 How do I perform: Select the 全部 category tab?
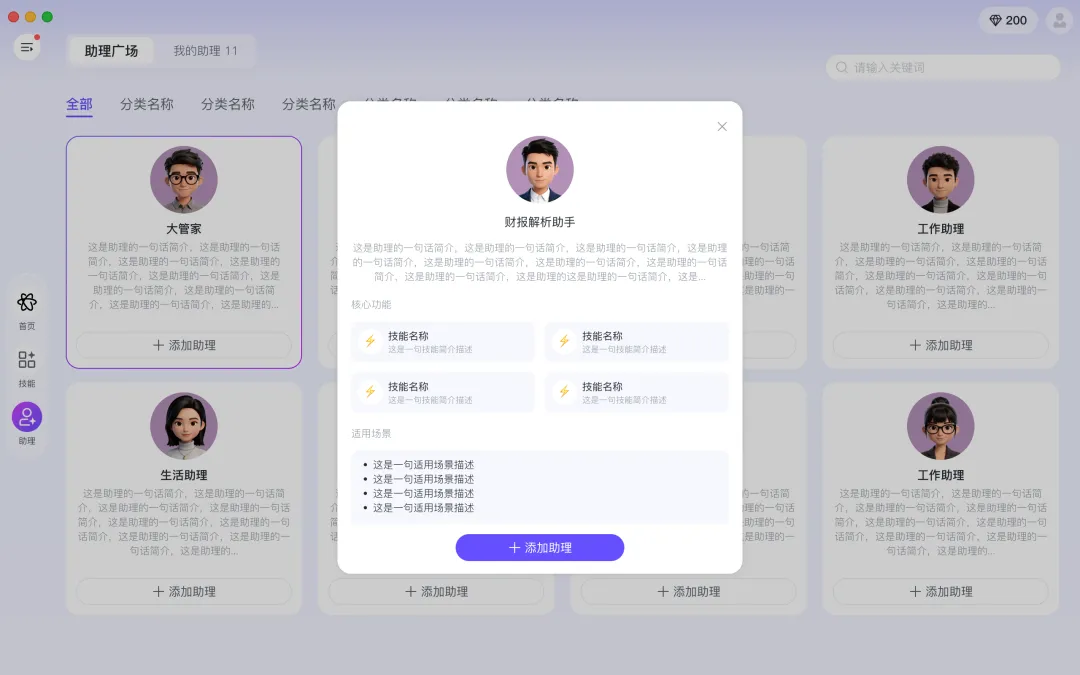79,105
